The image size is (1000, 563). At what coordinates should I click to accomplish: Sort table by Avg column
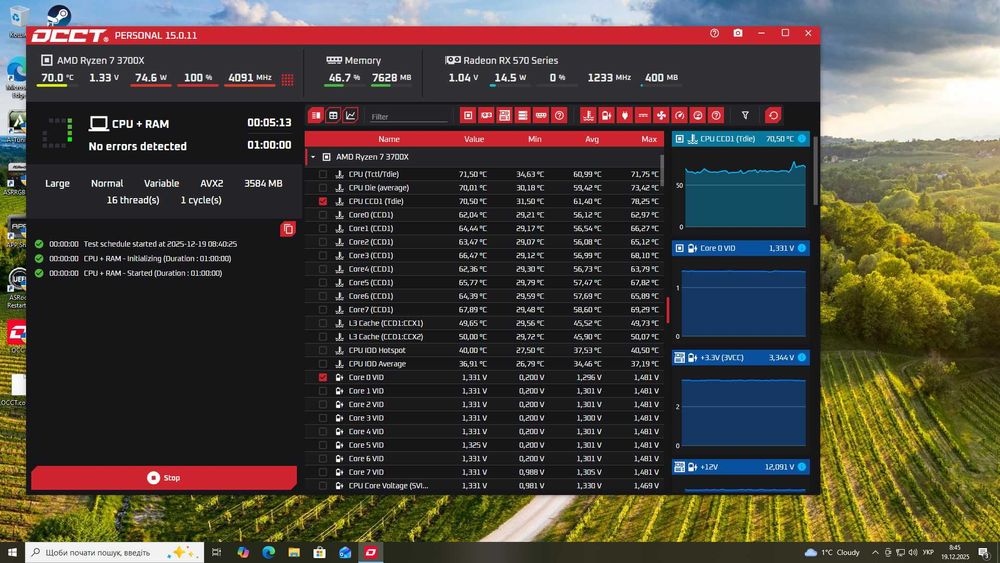pos(592,139)
